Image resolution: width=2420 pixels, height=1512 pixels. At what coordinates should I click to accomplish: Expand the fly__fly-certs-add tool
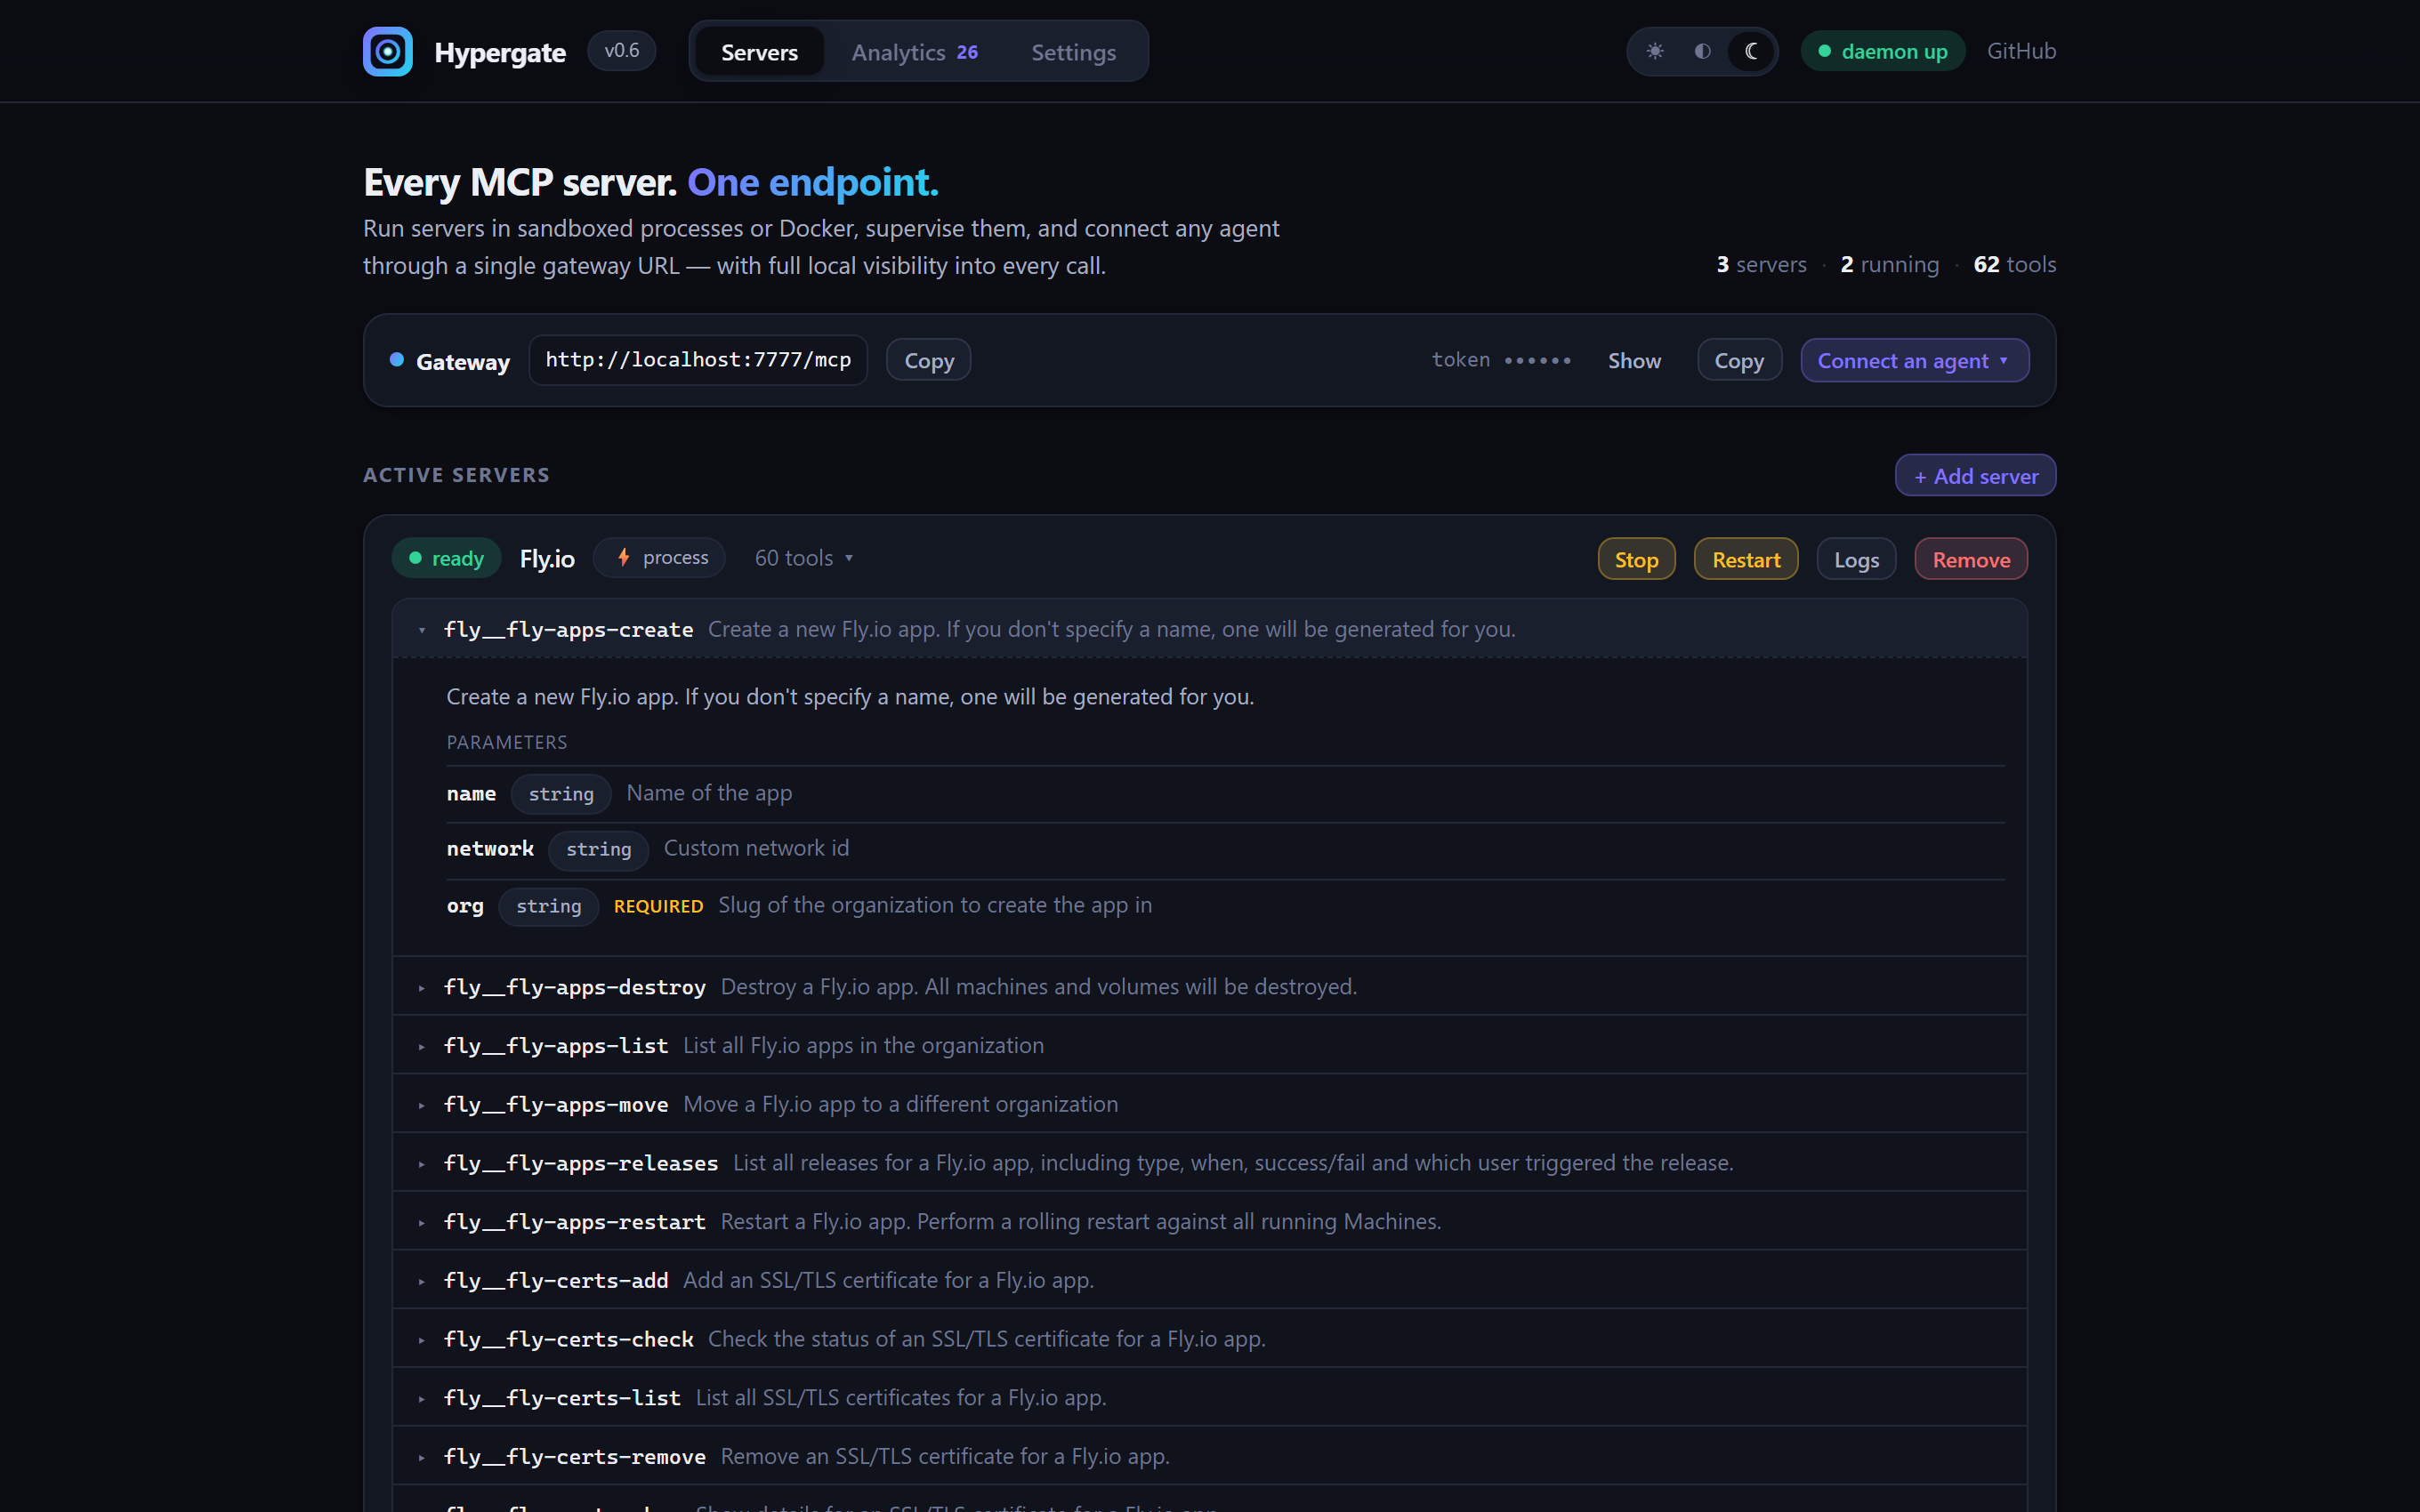1210,1280
